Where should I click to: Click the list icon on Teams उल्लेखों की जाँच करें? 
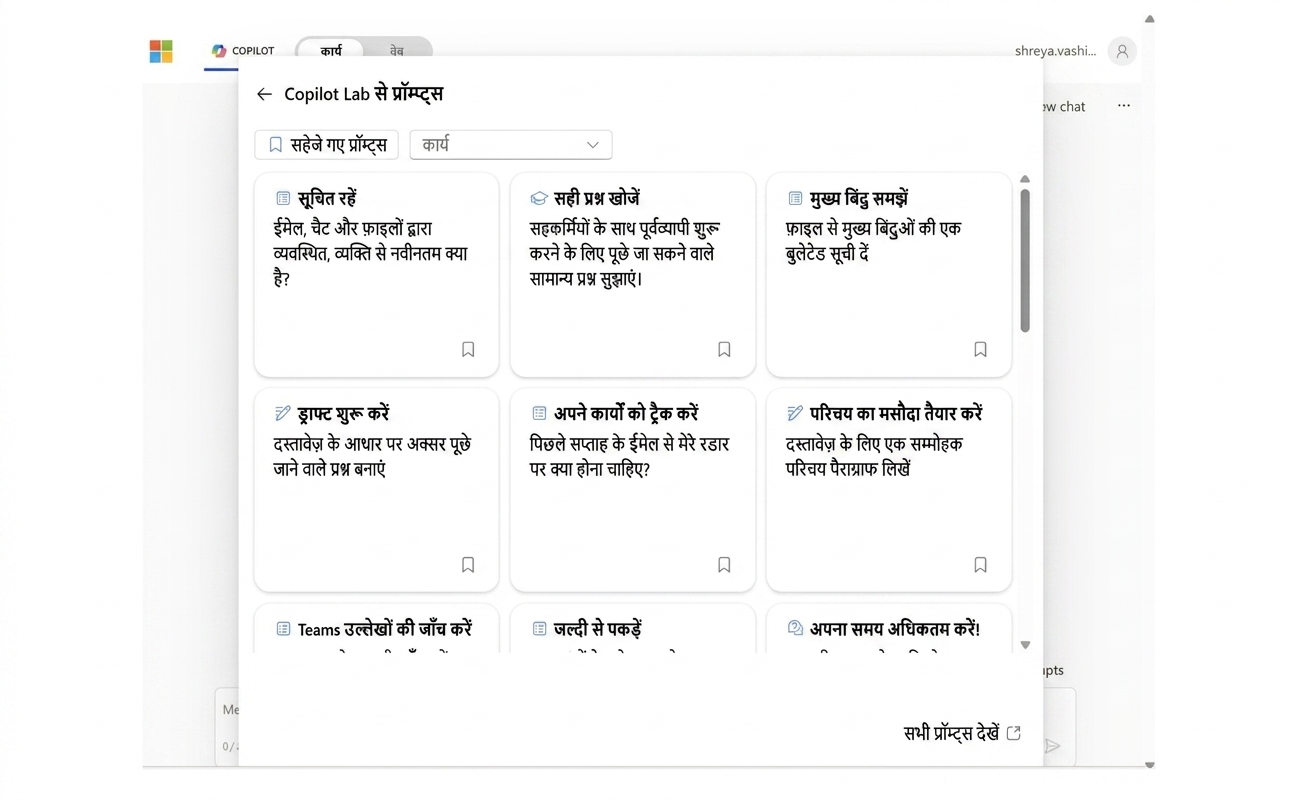click(283, 629)
